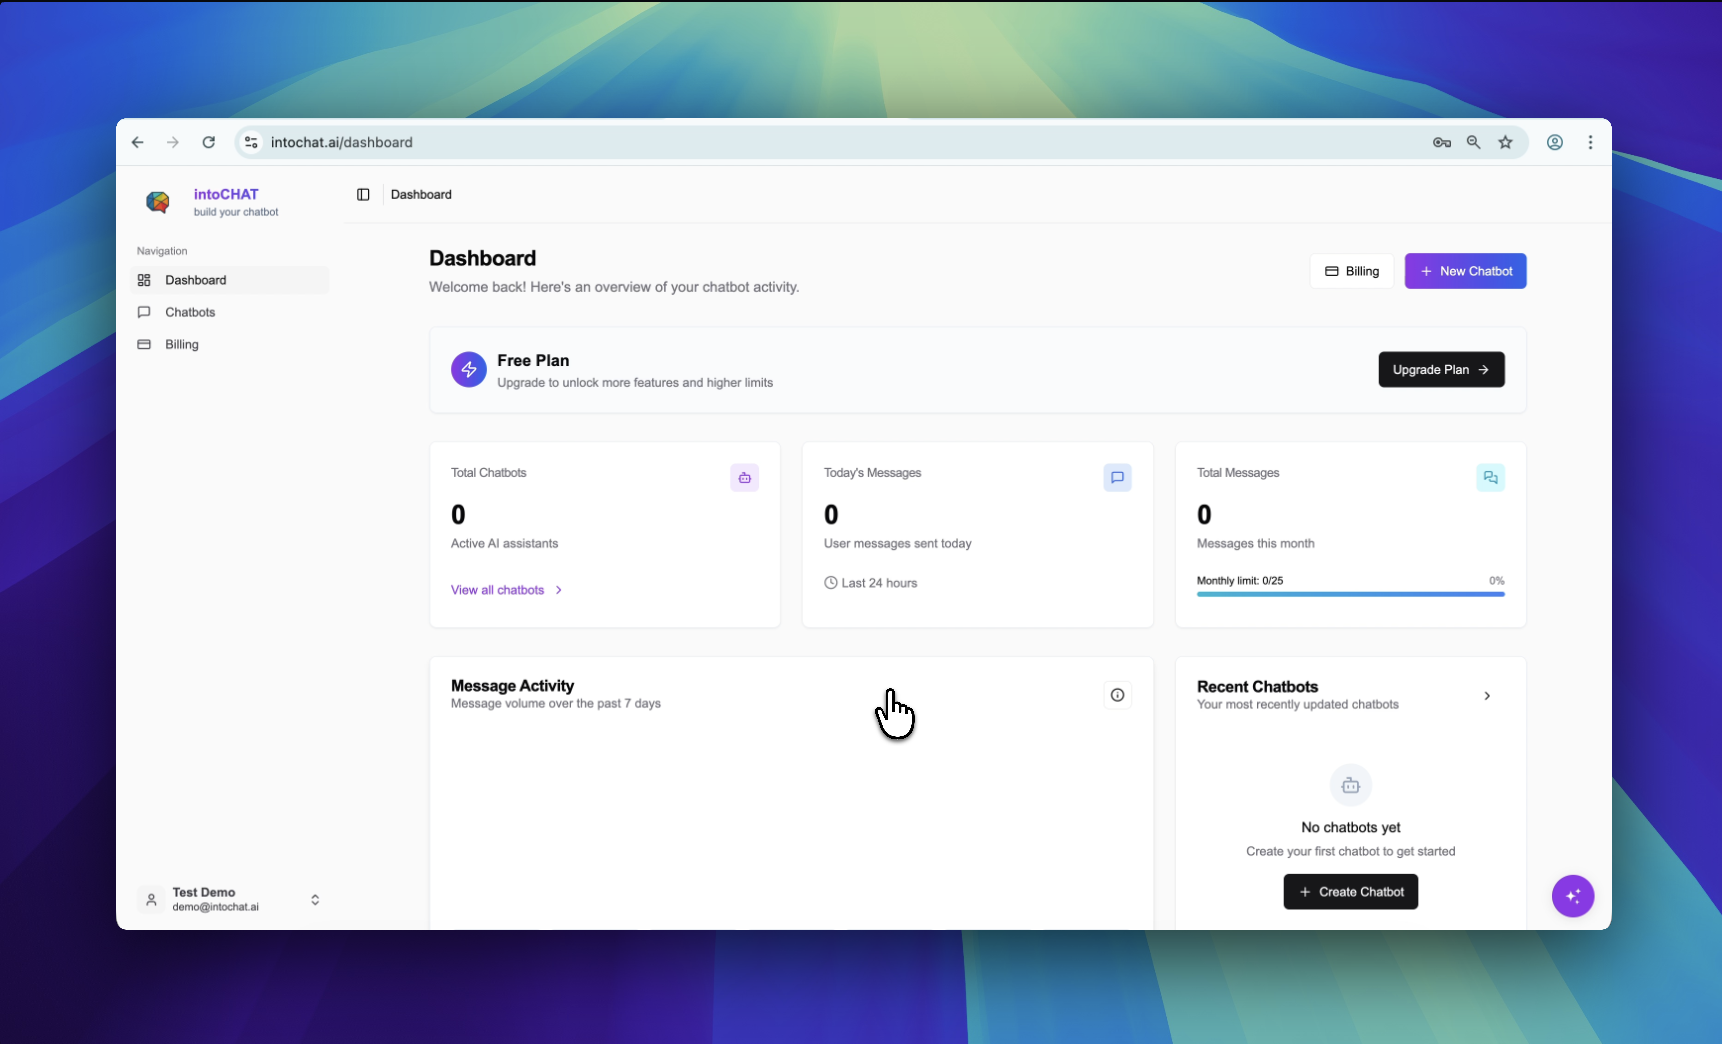Expand Recent Chatbots with chevron arrow
Screen dimensions: 1722x1044
[x=1487, y=696]
